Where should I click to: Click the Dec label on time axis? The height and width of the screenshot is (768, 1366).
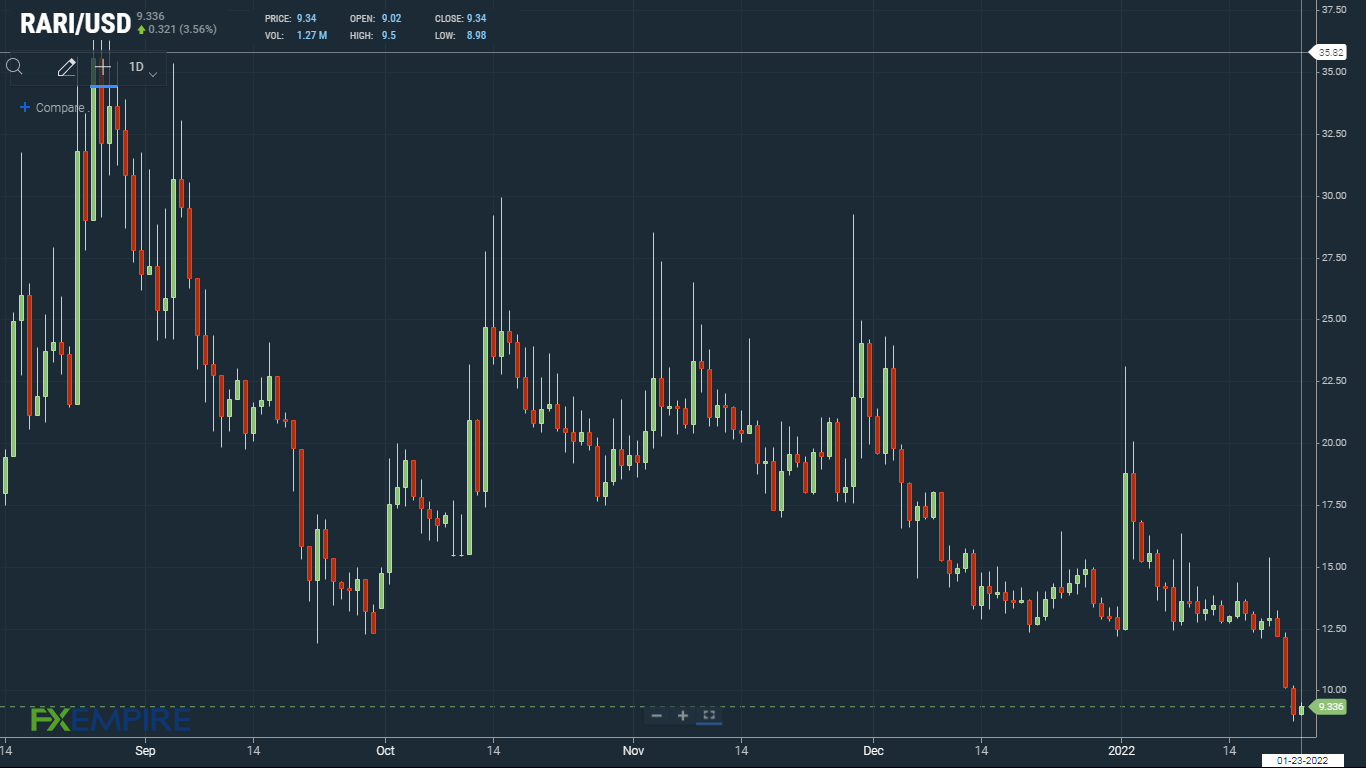click(x=874, y=750)
